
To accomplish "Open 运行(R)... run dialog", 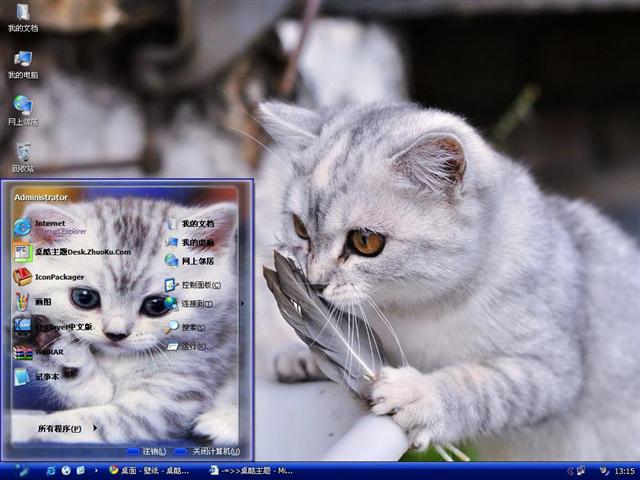I will (x=189, y=347).
